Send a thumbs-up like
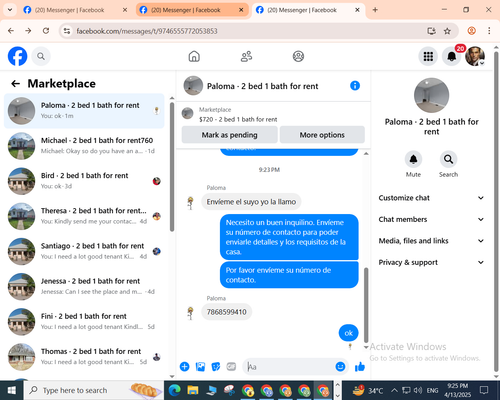The width and height of the screenshot is (500, 400). 360,367
